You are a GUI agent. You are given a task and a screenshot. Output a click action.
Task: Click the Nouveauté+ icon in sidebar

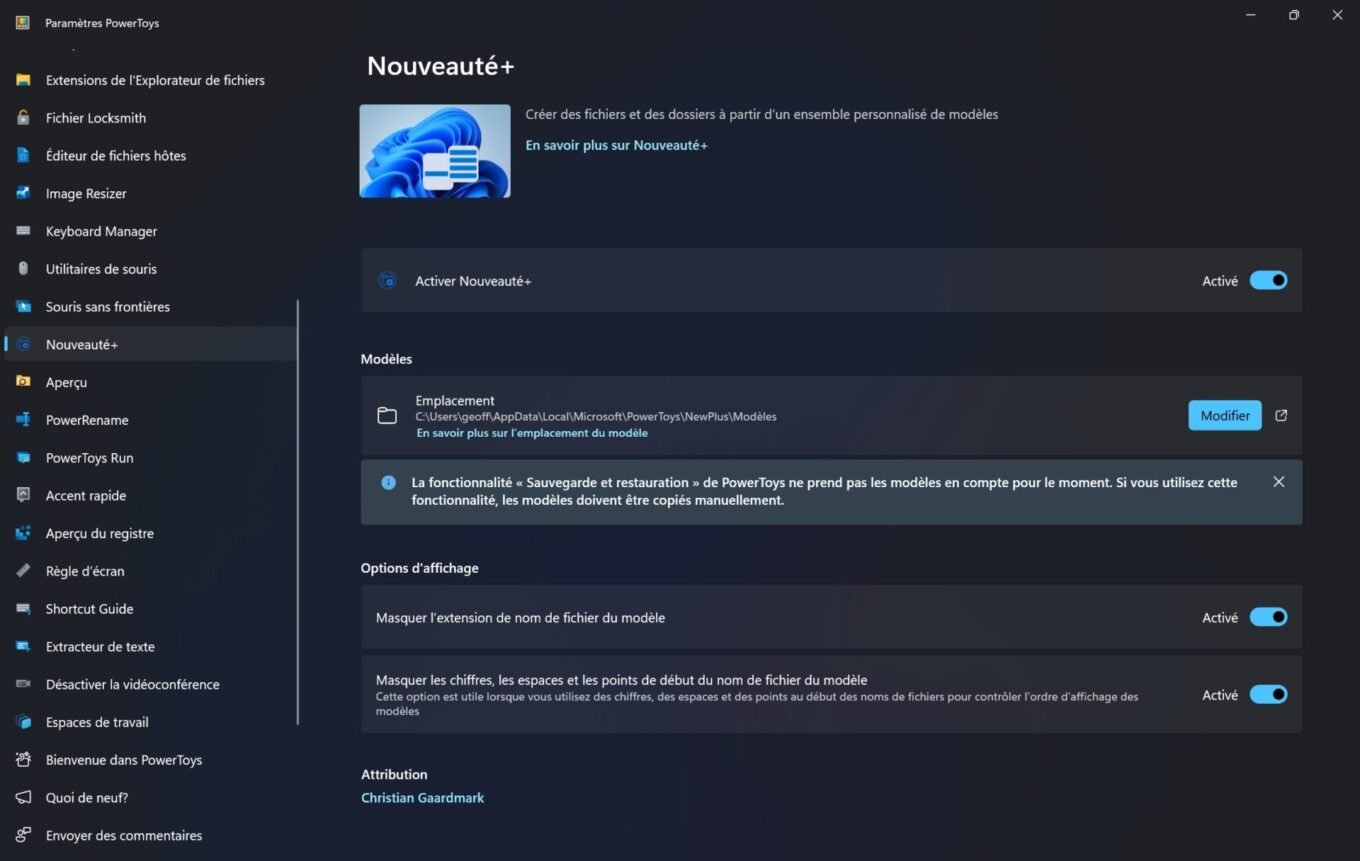23,344
